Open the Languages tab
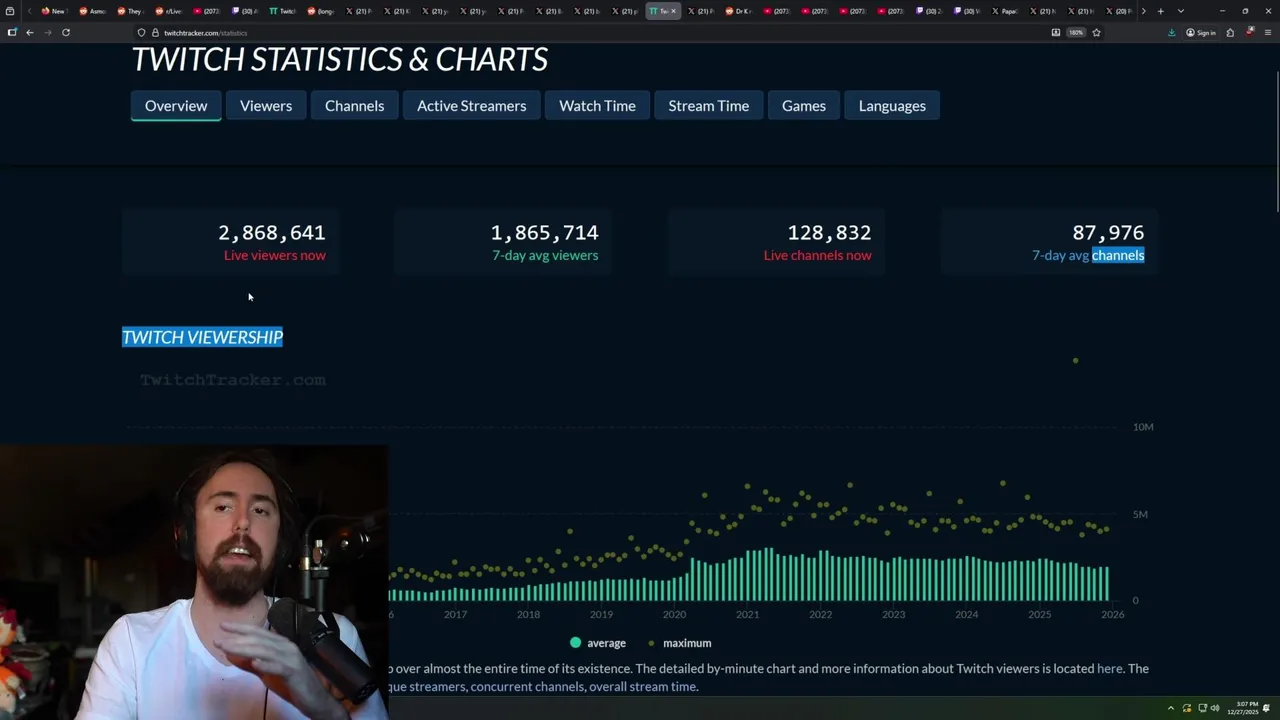The width and height of the screenshot is (1280, 720). [892, 105]
